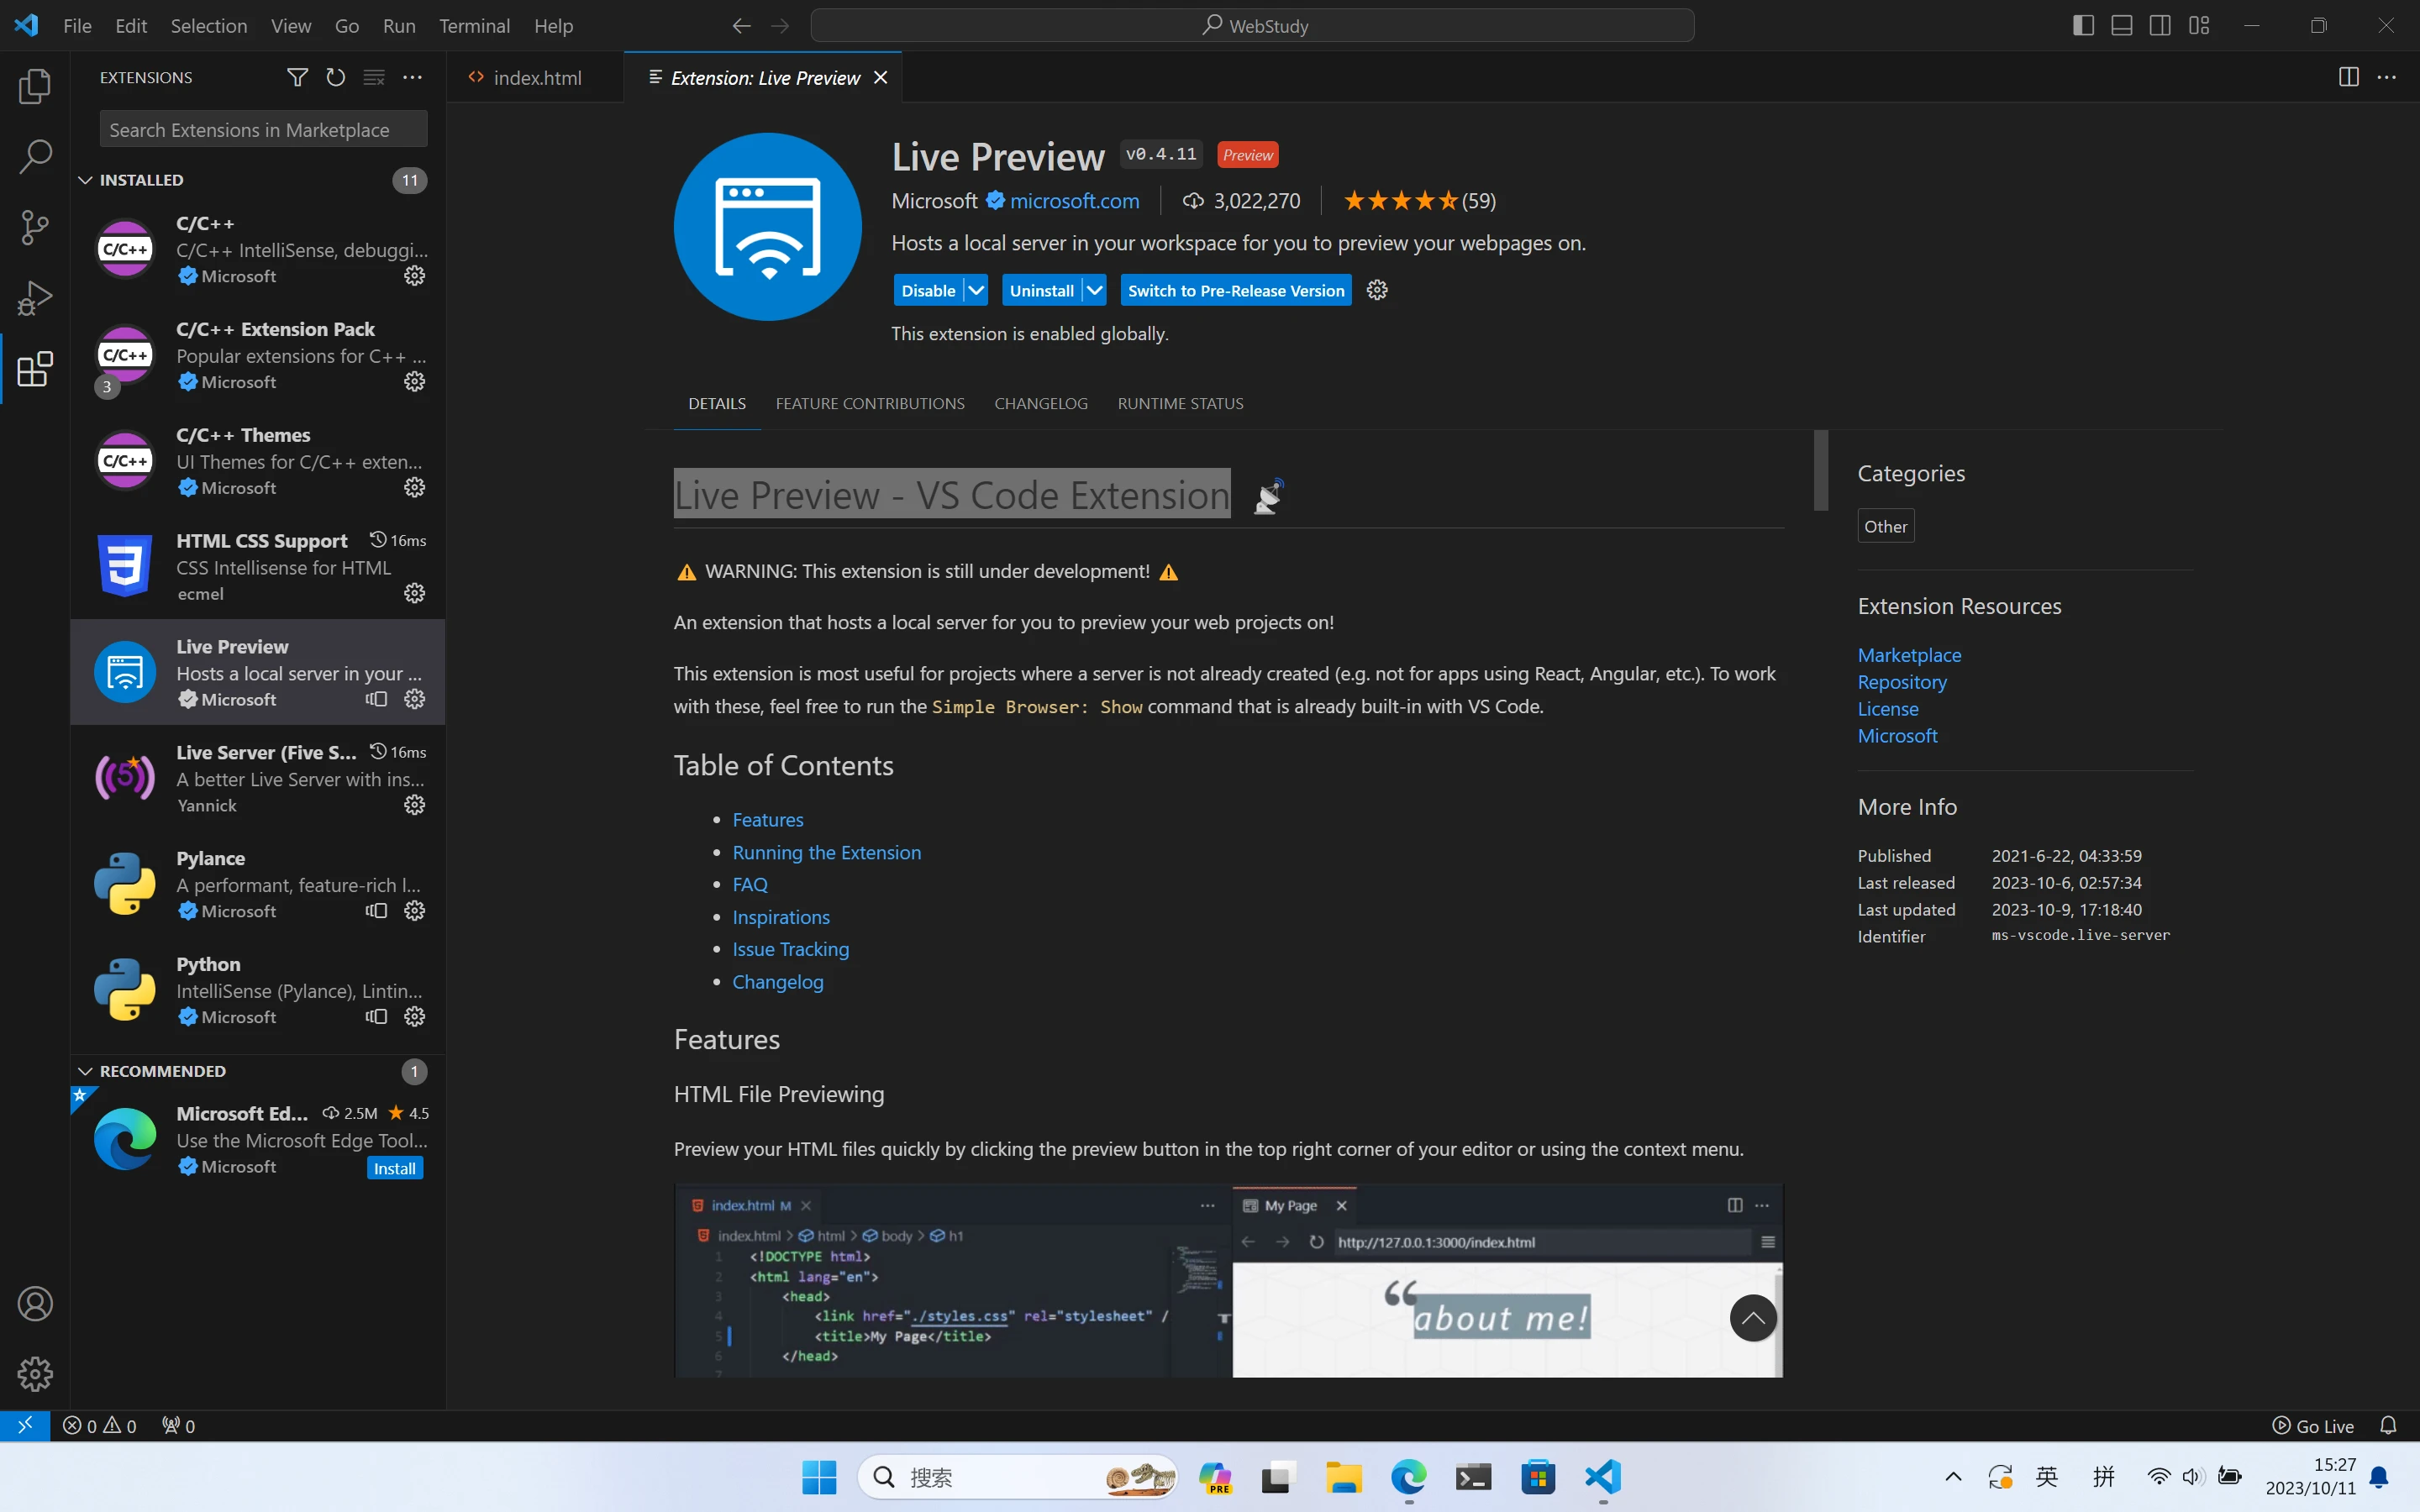Toggle the bottom panel layout icon

(2121, 26)
